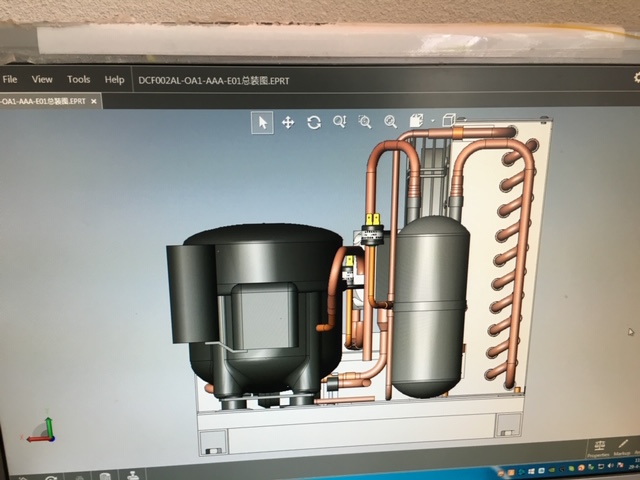The width and height of the screenshot is (640, 480).
Task: Click the network tray icon
Action: 601,466
